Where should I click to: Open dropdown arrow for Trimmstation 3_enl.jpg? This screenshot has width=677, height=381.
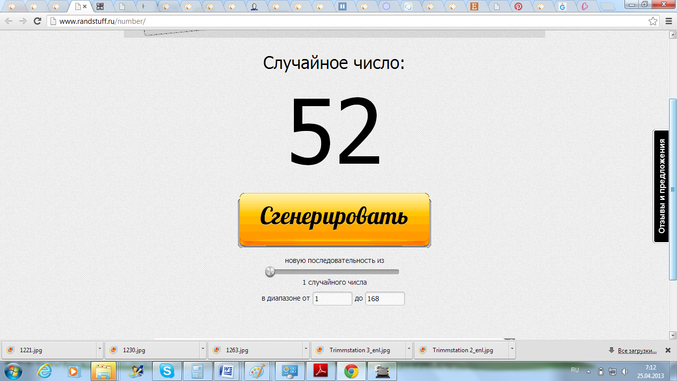click(x=408, y=350)
